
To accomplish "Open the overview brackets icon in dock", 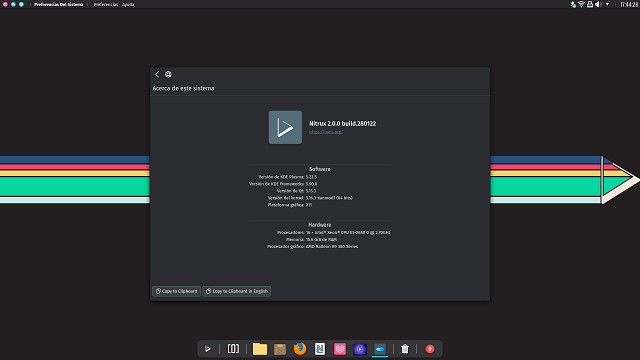I will click(x=233, y=349).
